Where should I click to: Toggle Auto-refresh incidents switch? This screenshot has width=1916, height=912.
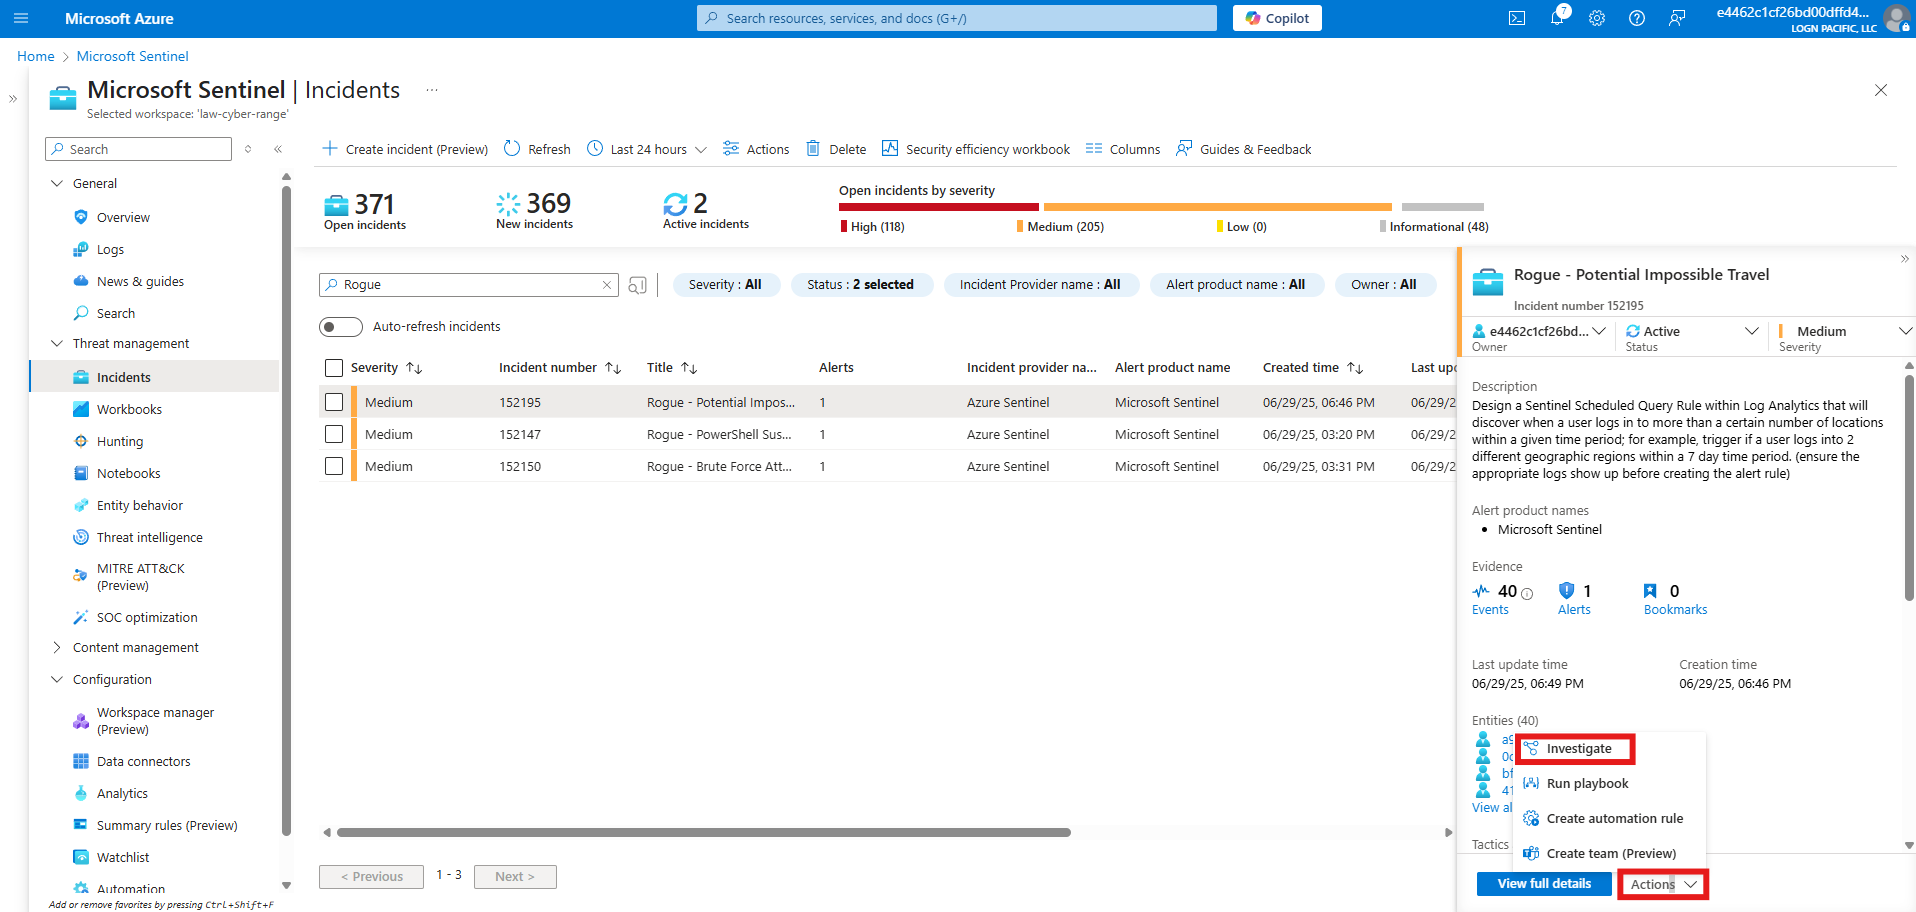(x=340, y=327)
